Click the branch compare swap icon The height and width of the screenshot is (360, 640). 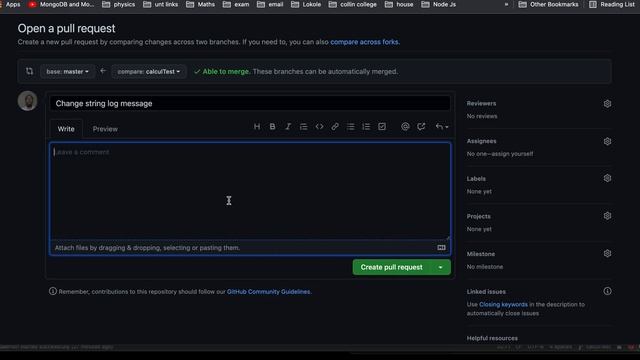(x=29, y=71)
